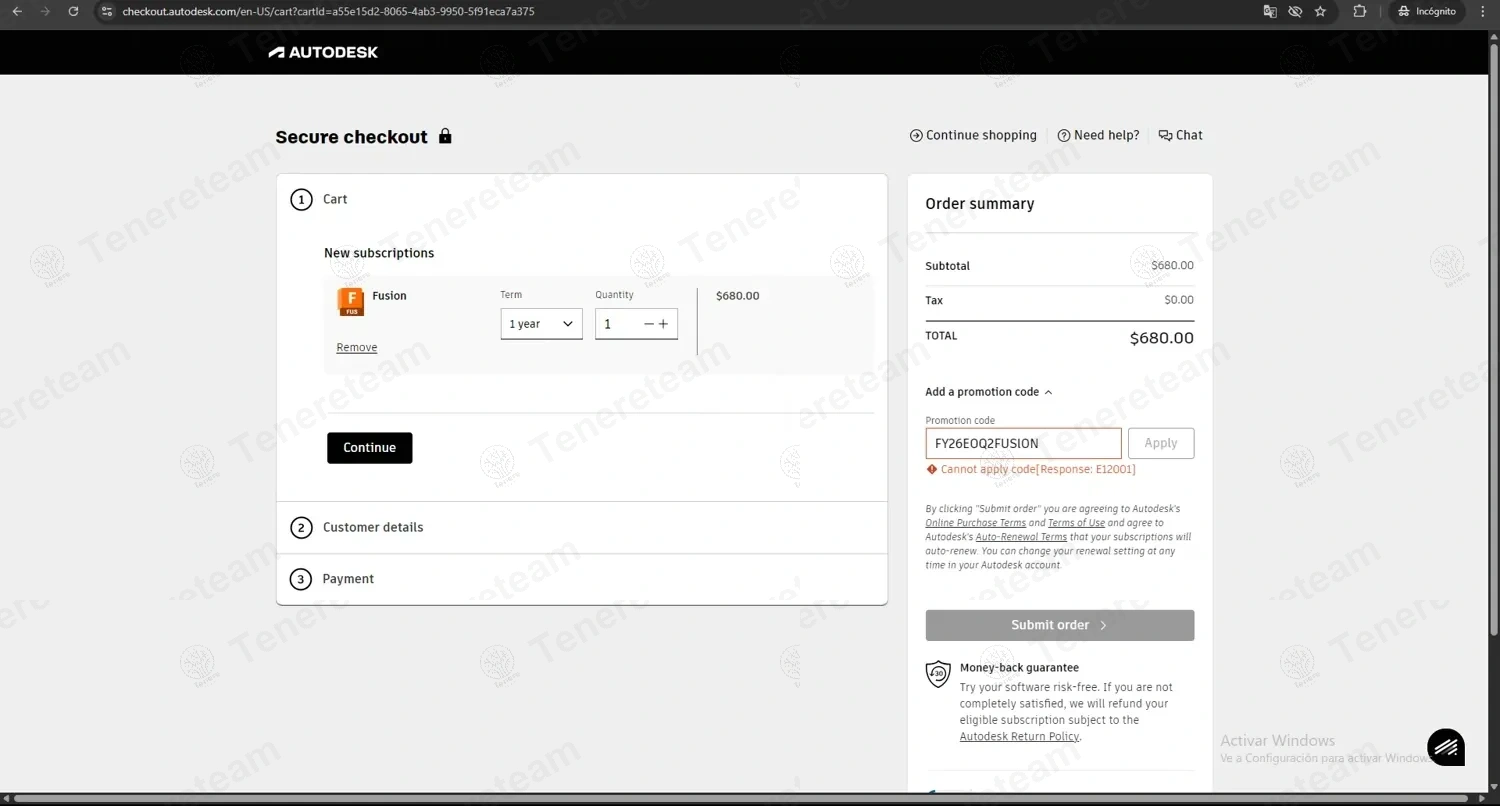Bookmark this page with star icon
1500x806 pixels.
tap(1320, 11)
